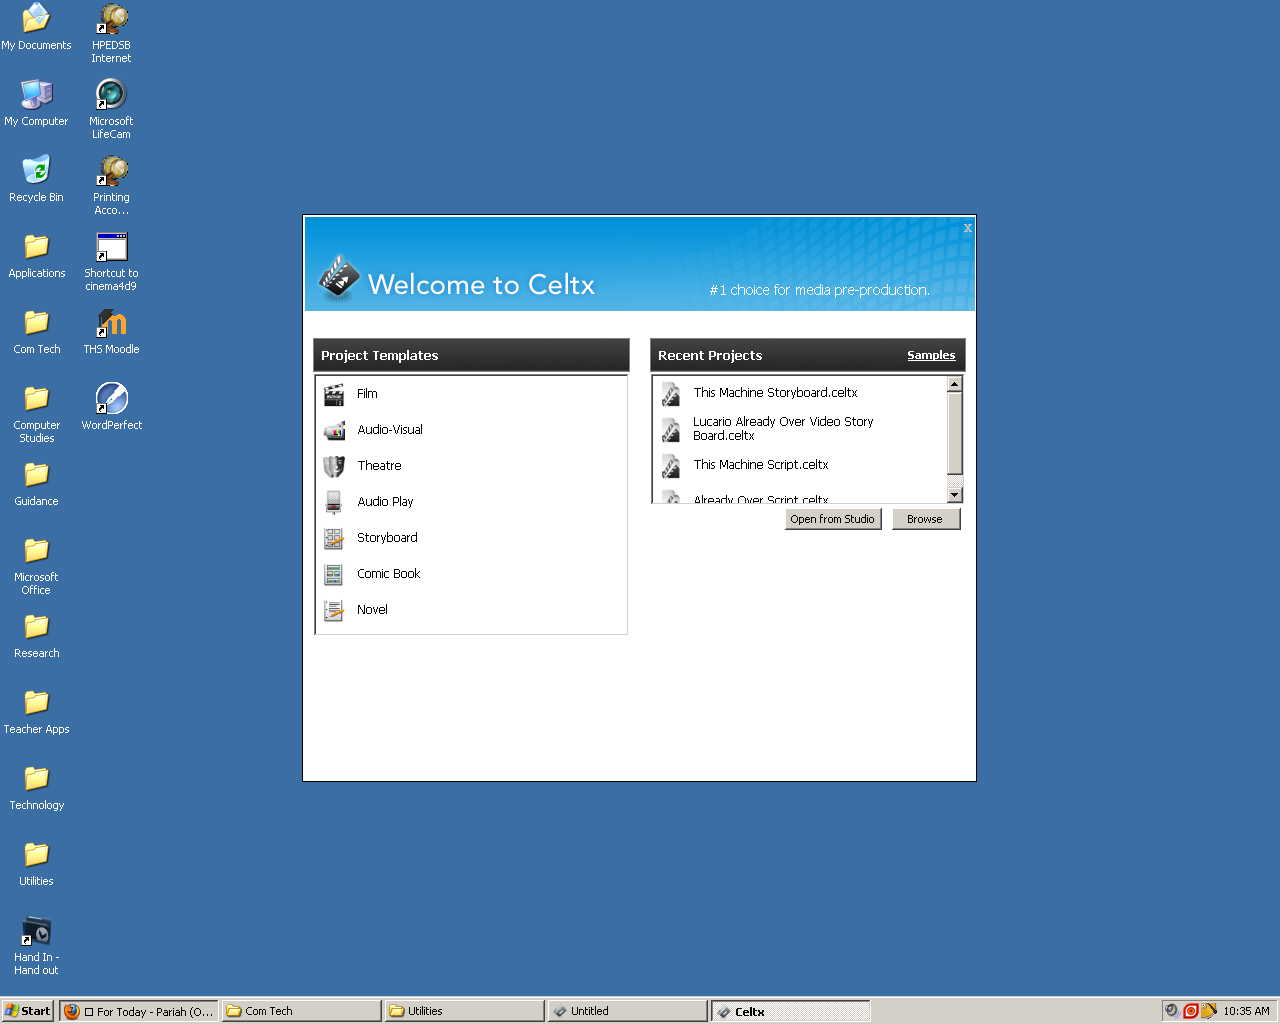Open Printing Acco... desktop shortcut

click(111, 169)
